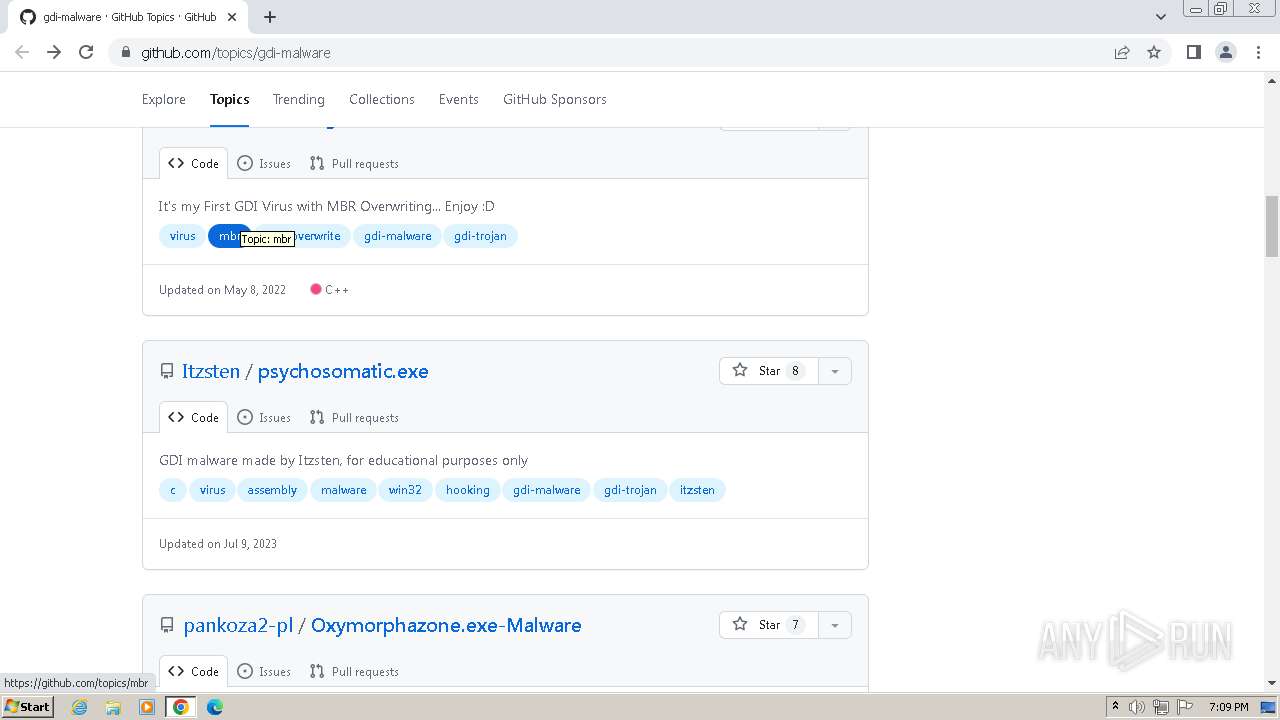Open side panel icon in toolbar

[1193, 52]
